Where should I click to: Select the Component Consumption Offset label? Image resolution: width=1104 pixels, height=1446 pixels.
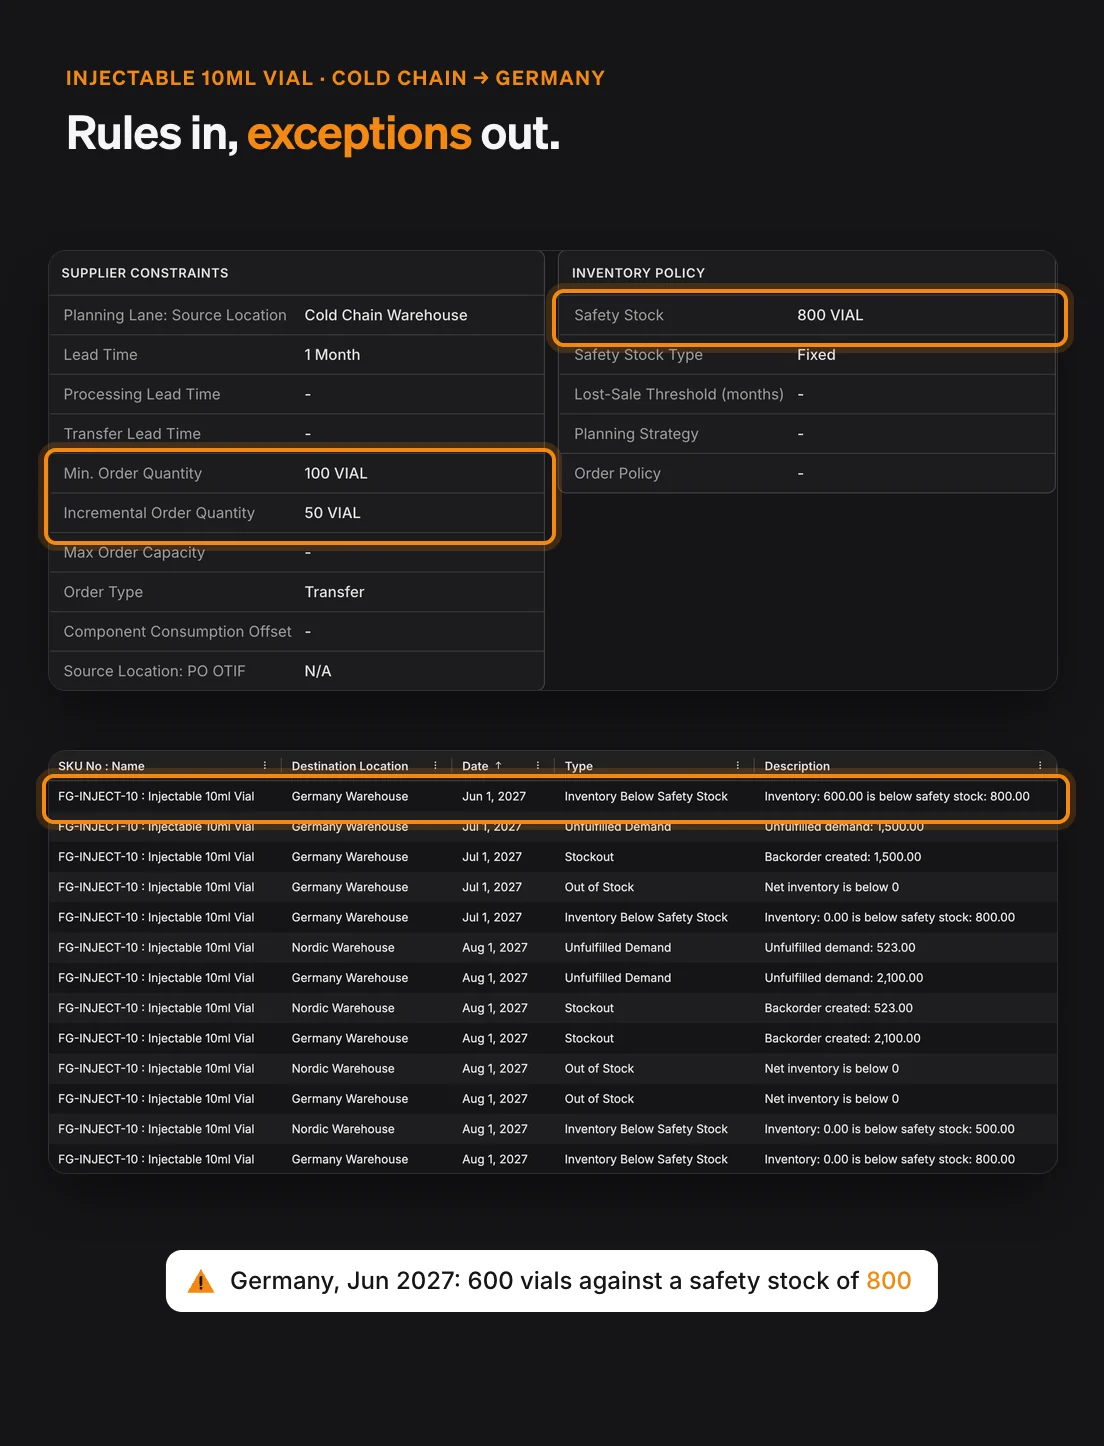click(x=177, y=632)
